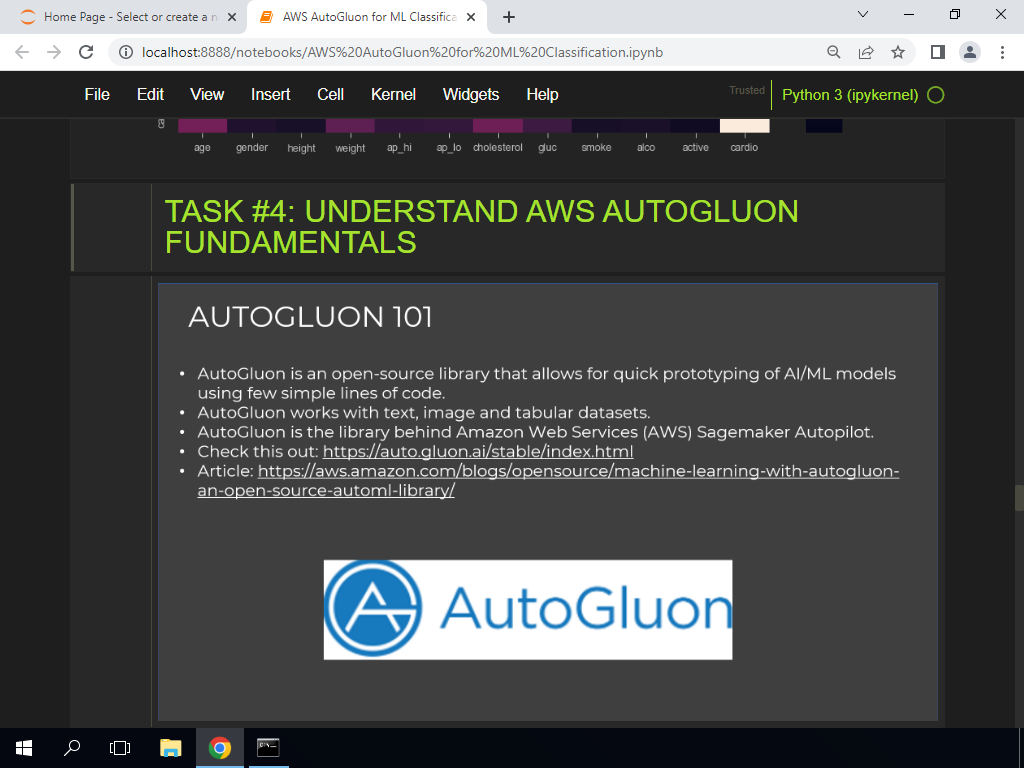Click the address bar URL field

click(402, 52)
